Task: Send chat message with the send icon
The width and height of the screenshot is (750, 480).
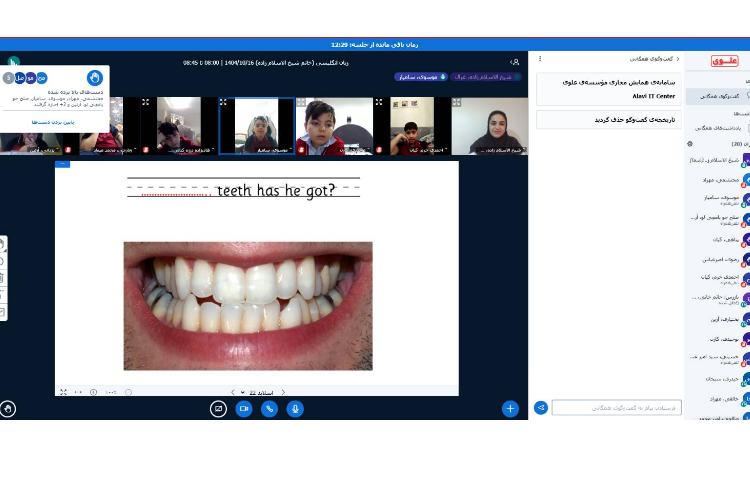Action: [541, 408]
